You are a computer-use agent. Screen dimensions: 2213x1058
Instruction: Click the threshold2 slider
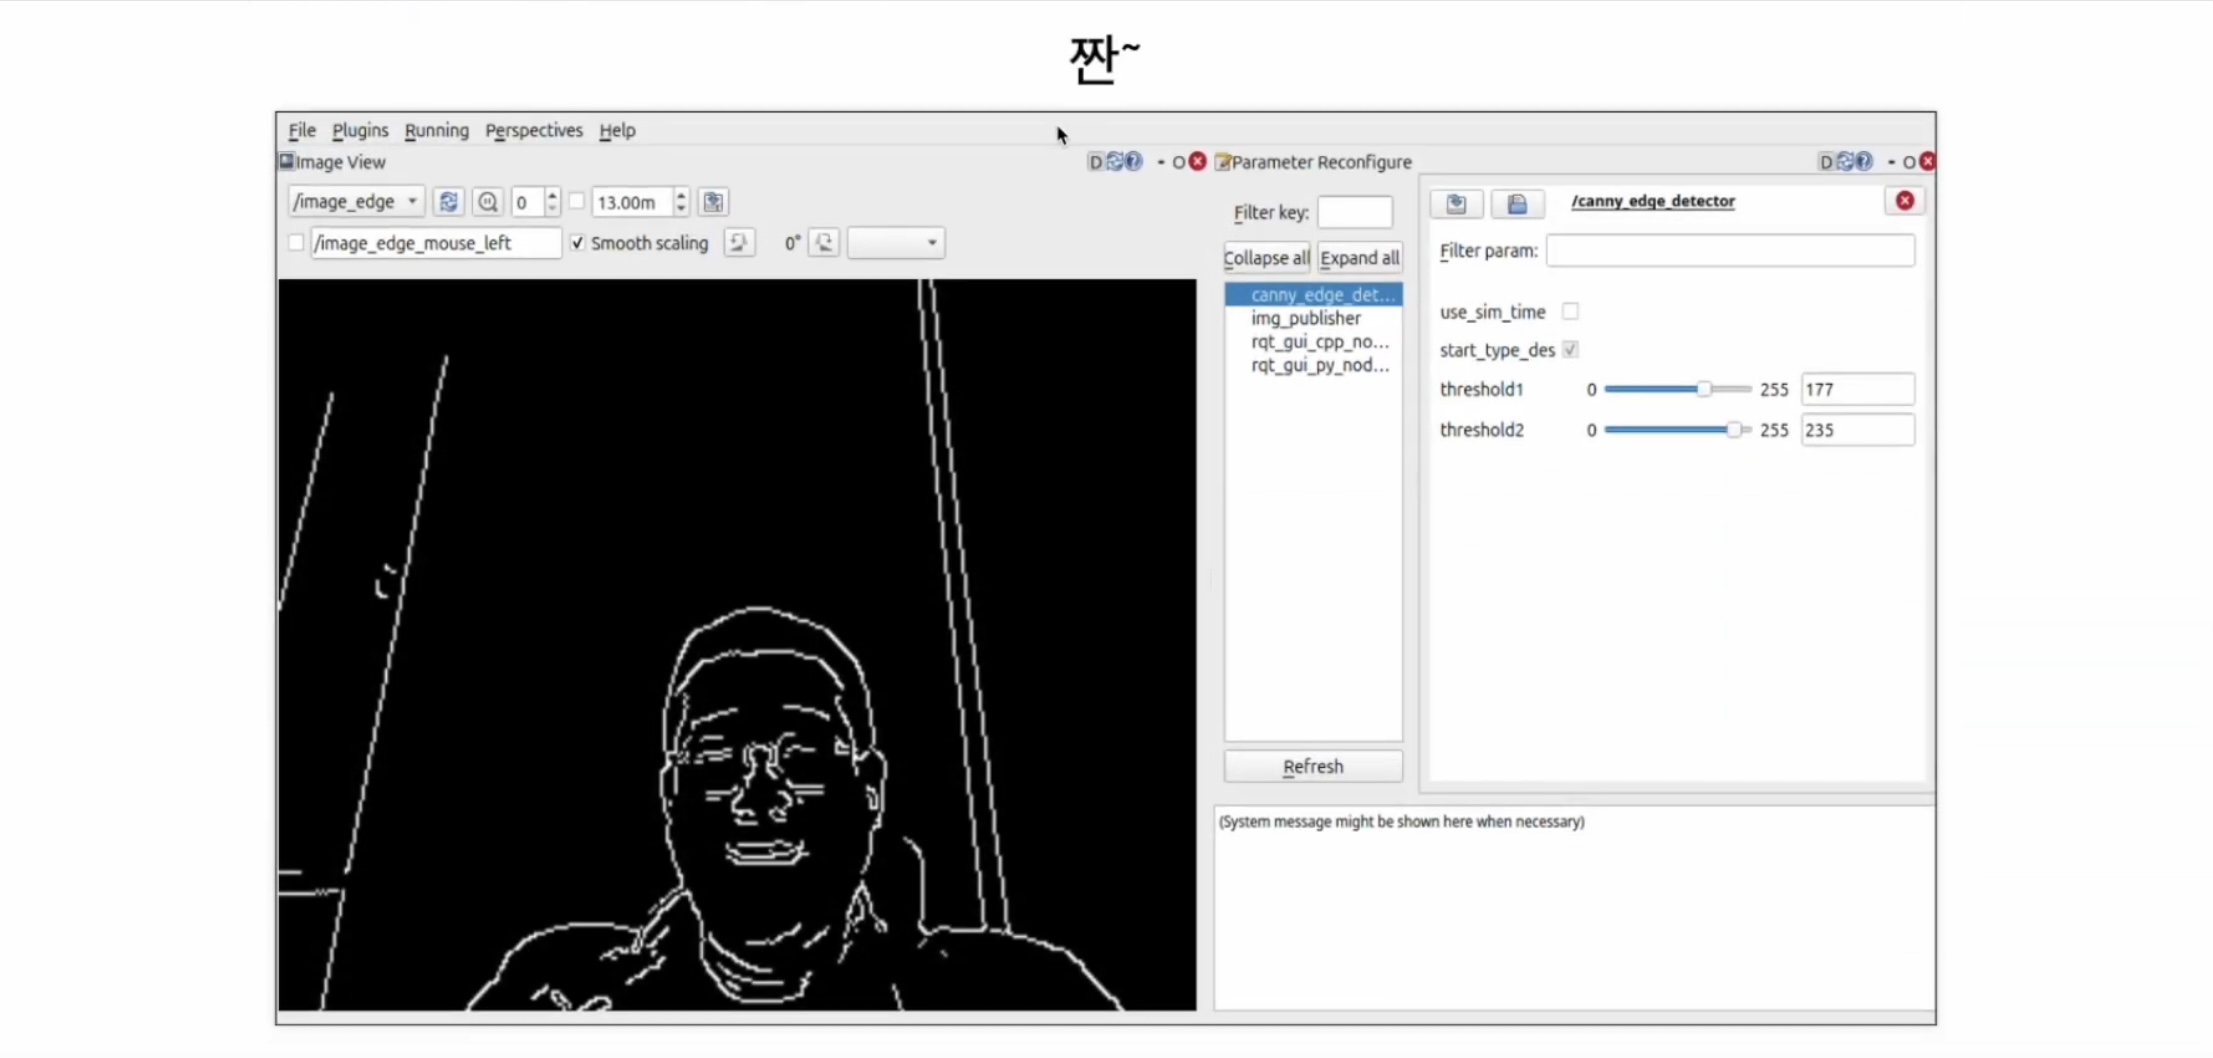point(1677,430)
